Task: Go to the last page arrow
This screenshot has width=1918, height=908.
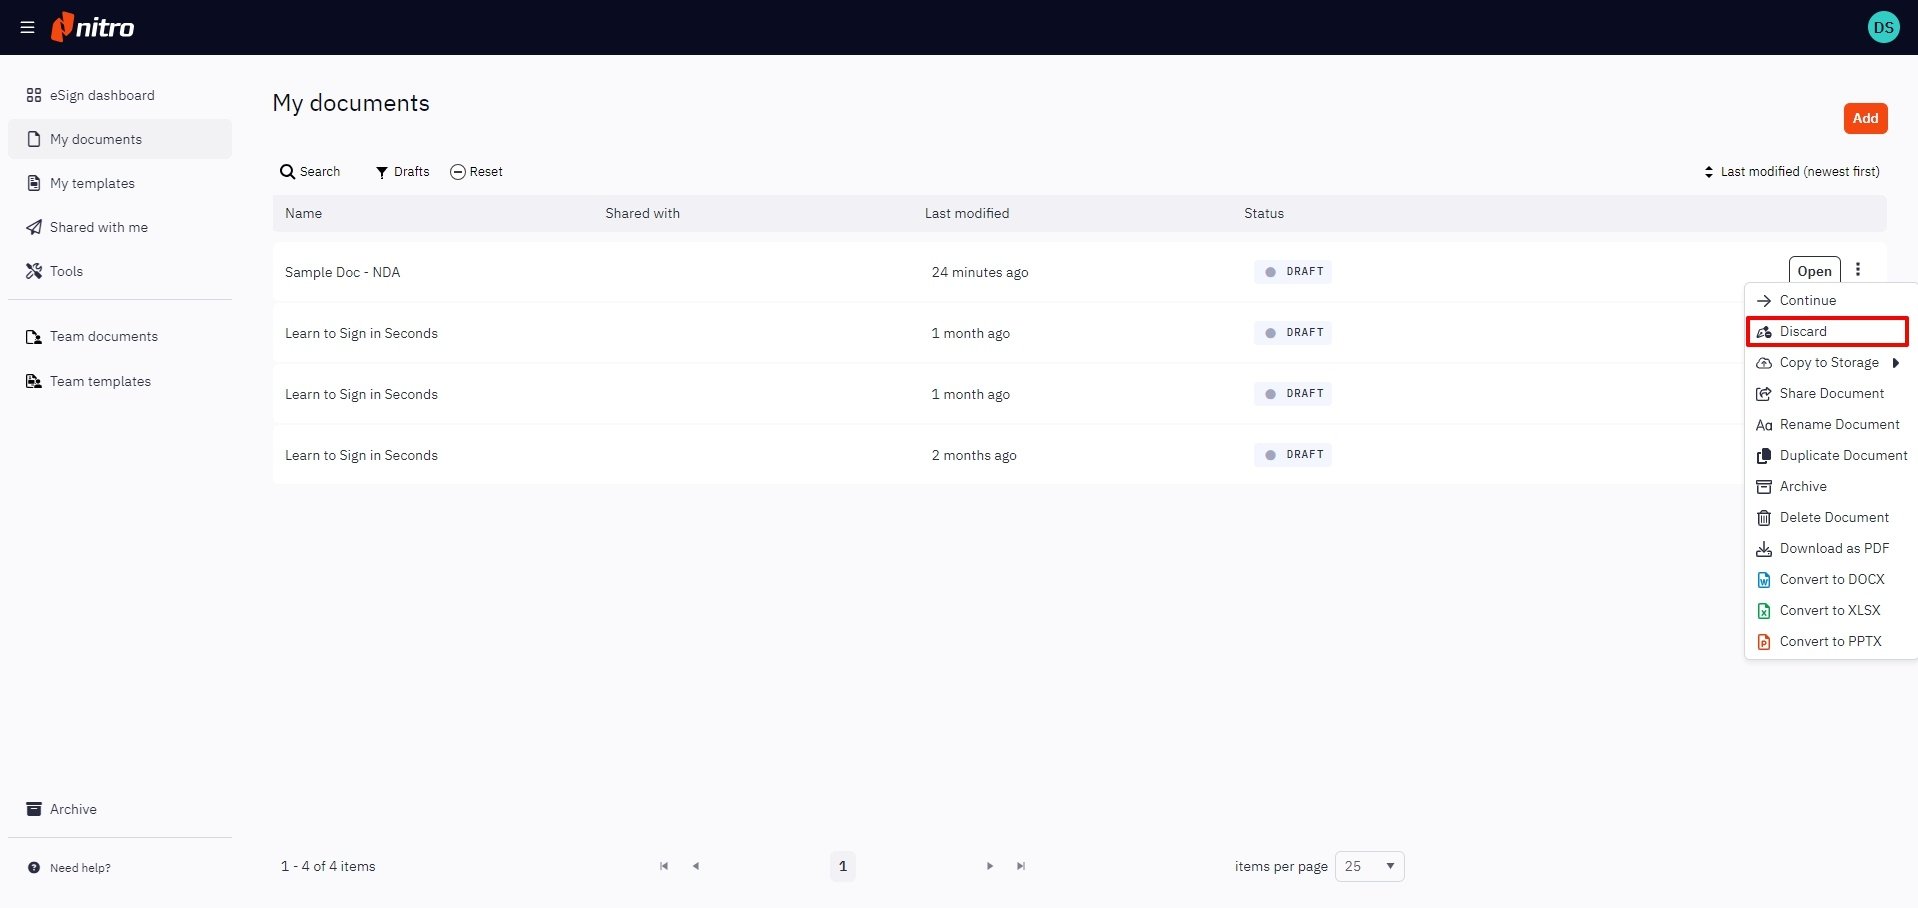Action: [1021, 866]
